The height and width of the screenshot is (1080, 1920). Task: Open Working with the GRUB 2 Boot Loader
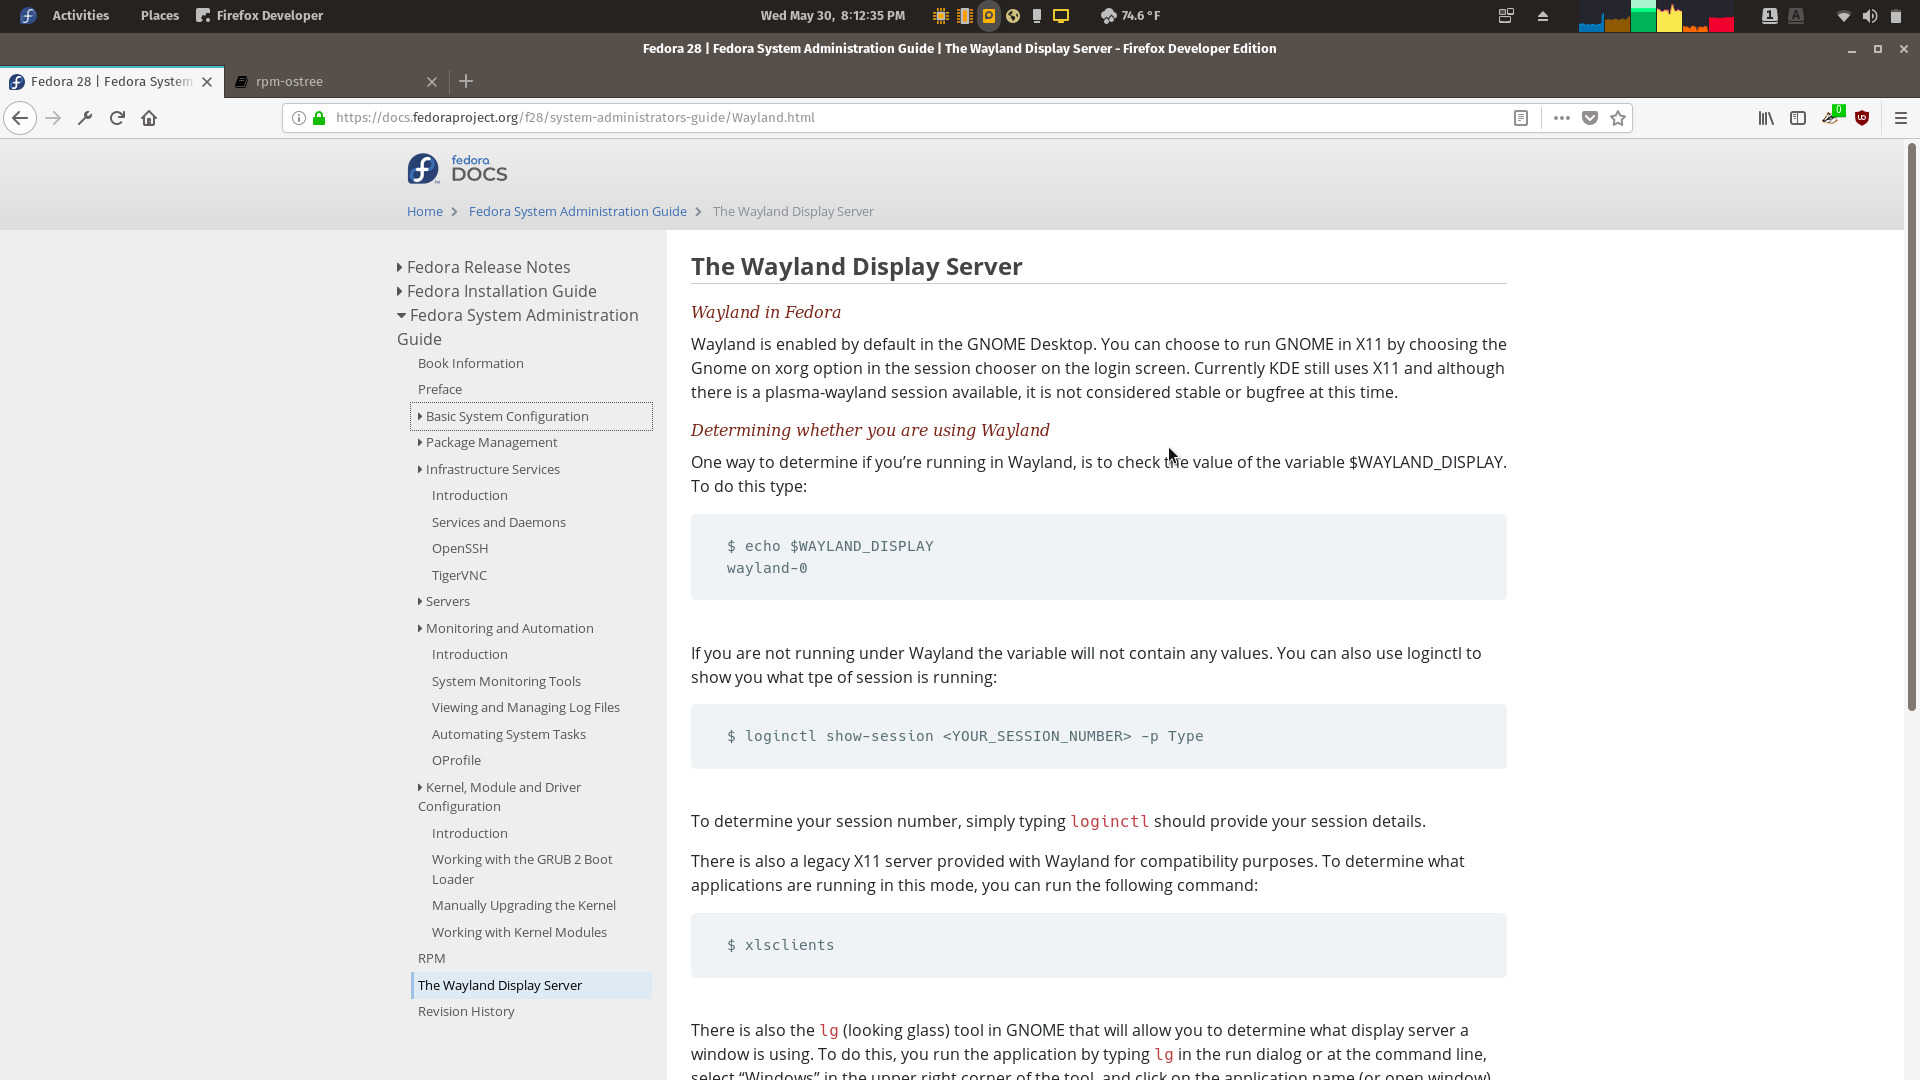tap(522, 869)
